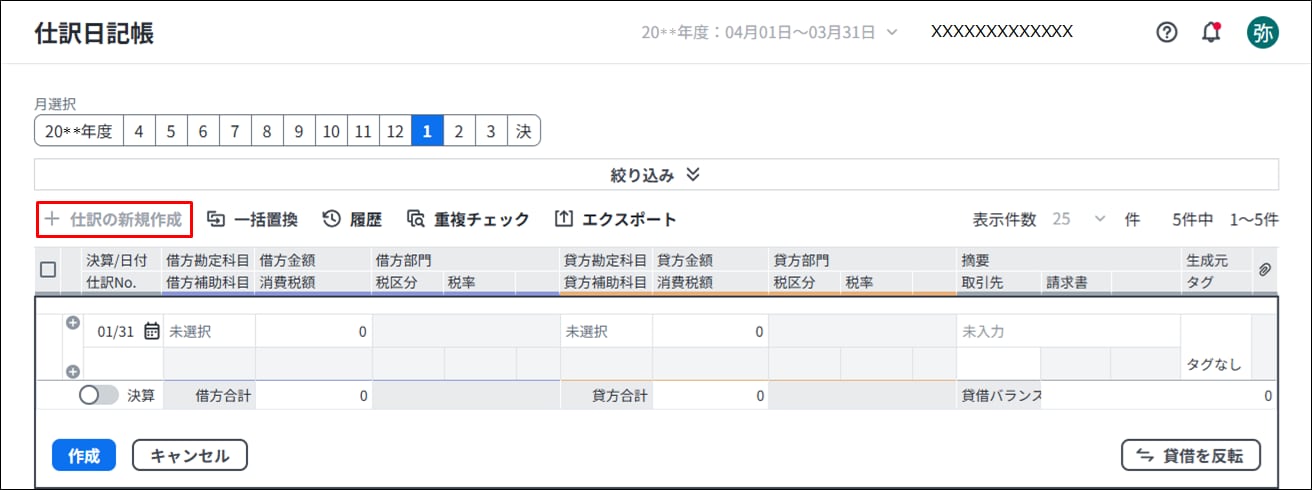The height and width of the screenshot is (490, 1312).
Task: Select month 12 tab
Action: (x=395, y=131)
